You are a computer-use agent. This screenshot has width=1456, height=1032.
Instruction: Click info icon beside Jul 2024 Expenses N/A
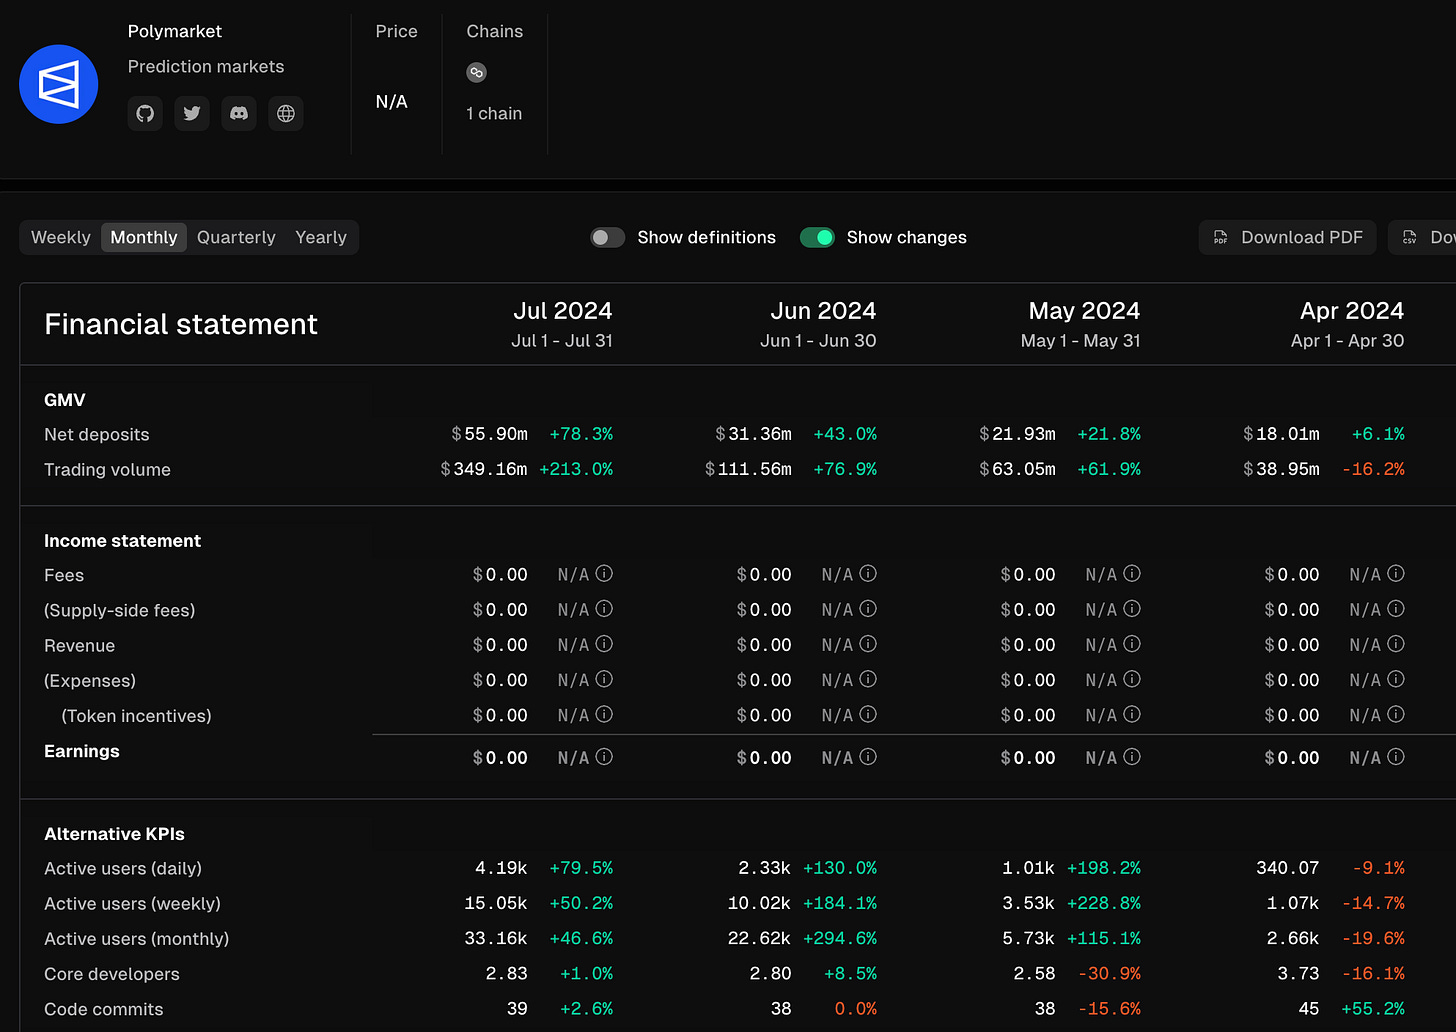604,679
